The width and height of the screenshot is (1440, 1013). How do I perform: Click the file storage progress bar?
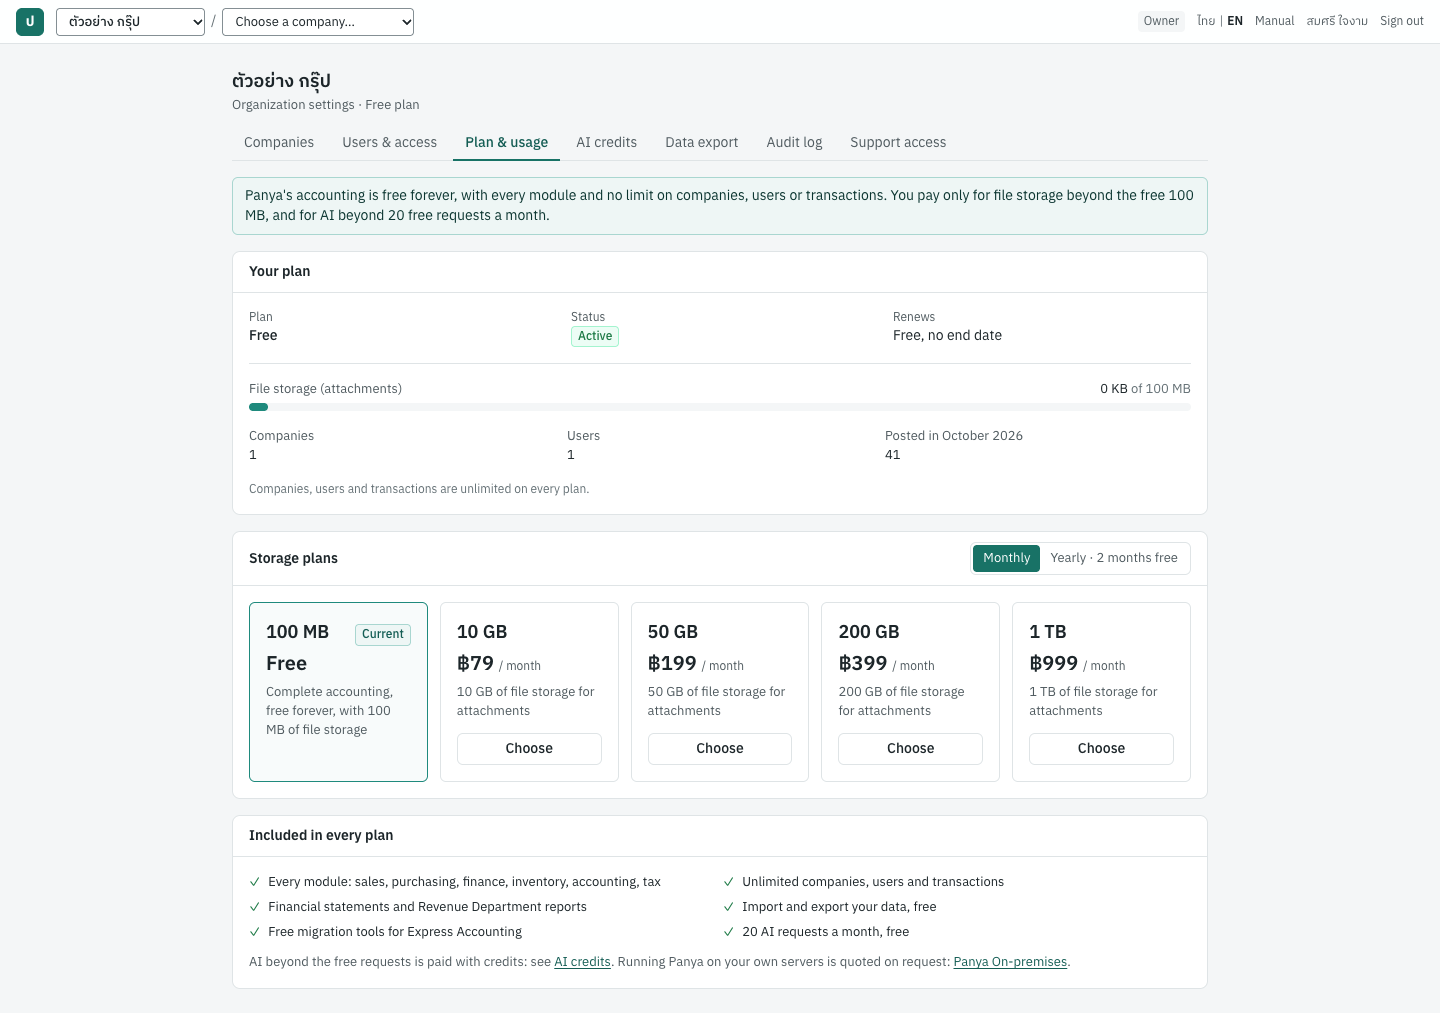click(720, 407)
